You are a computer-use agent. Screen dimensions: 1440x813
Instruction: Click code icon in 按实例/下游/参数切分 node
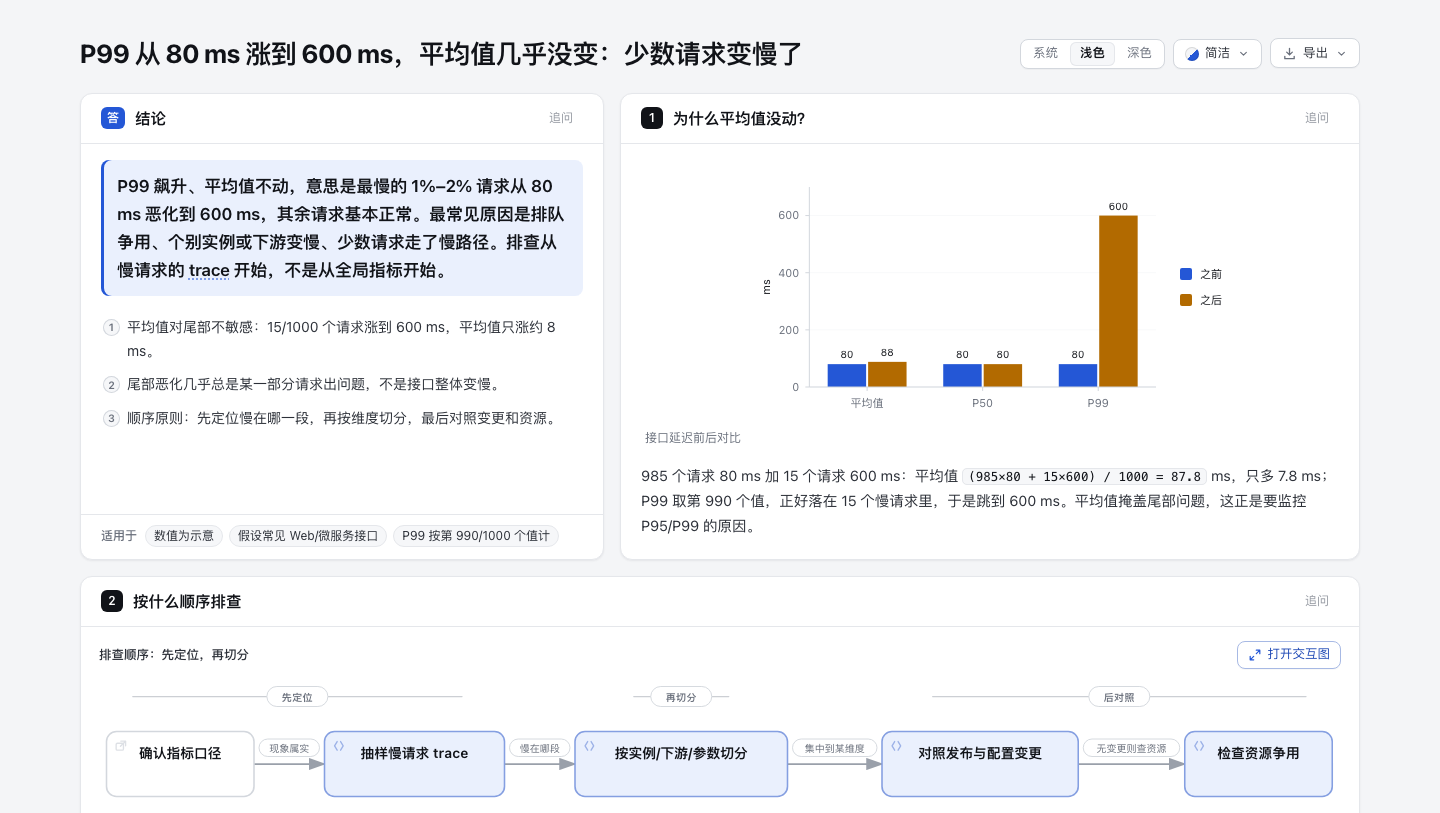tap(590, 745)
